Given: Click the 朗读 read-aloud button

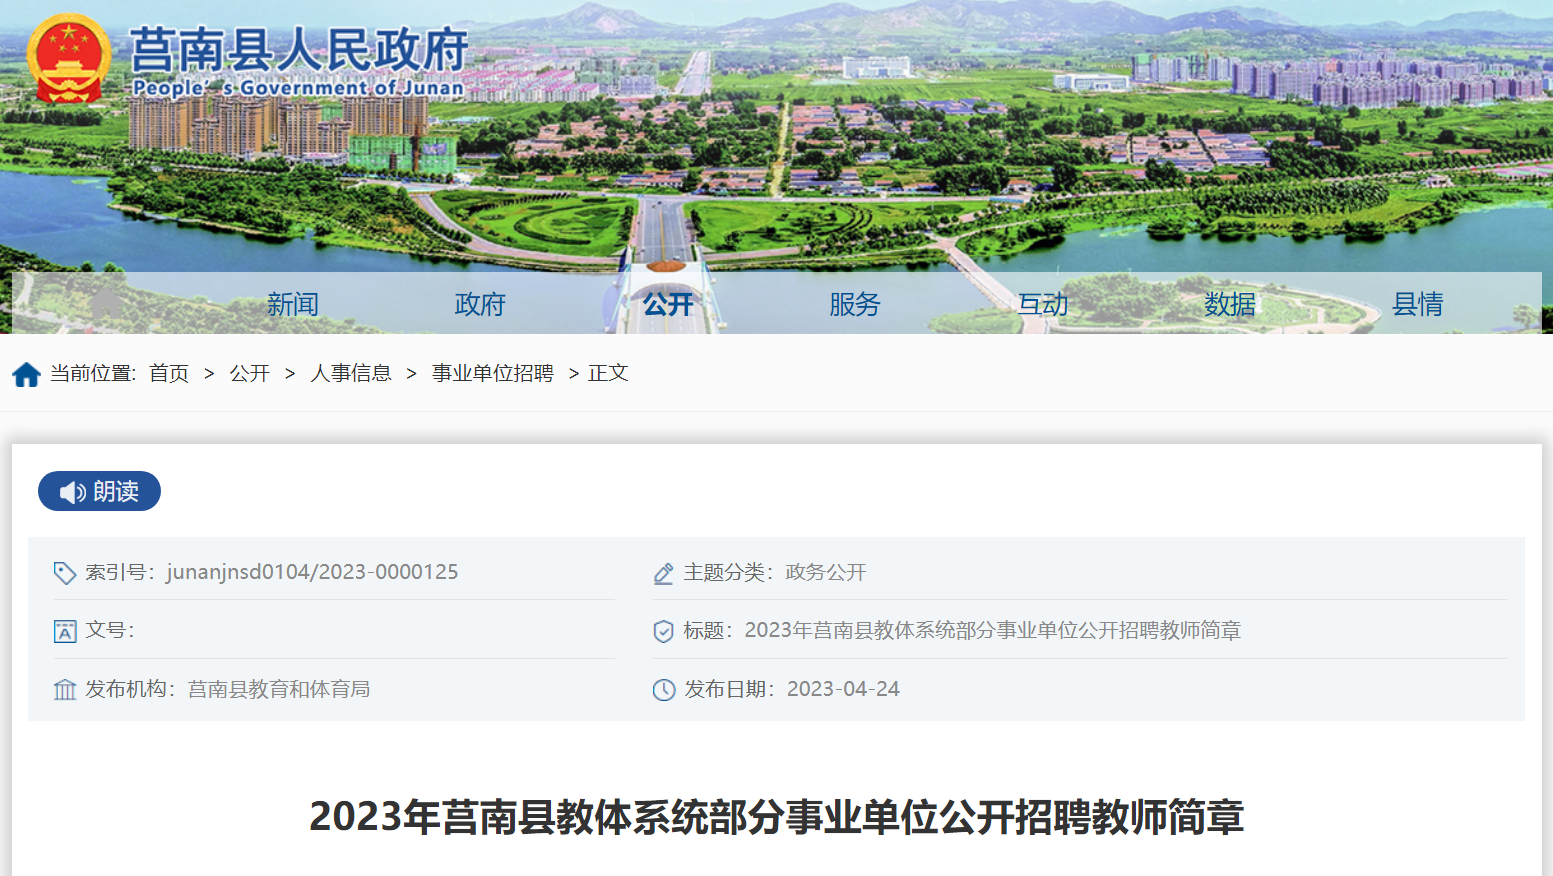Looking at the screenshot, I should tap(99, 491).
